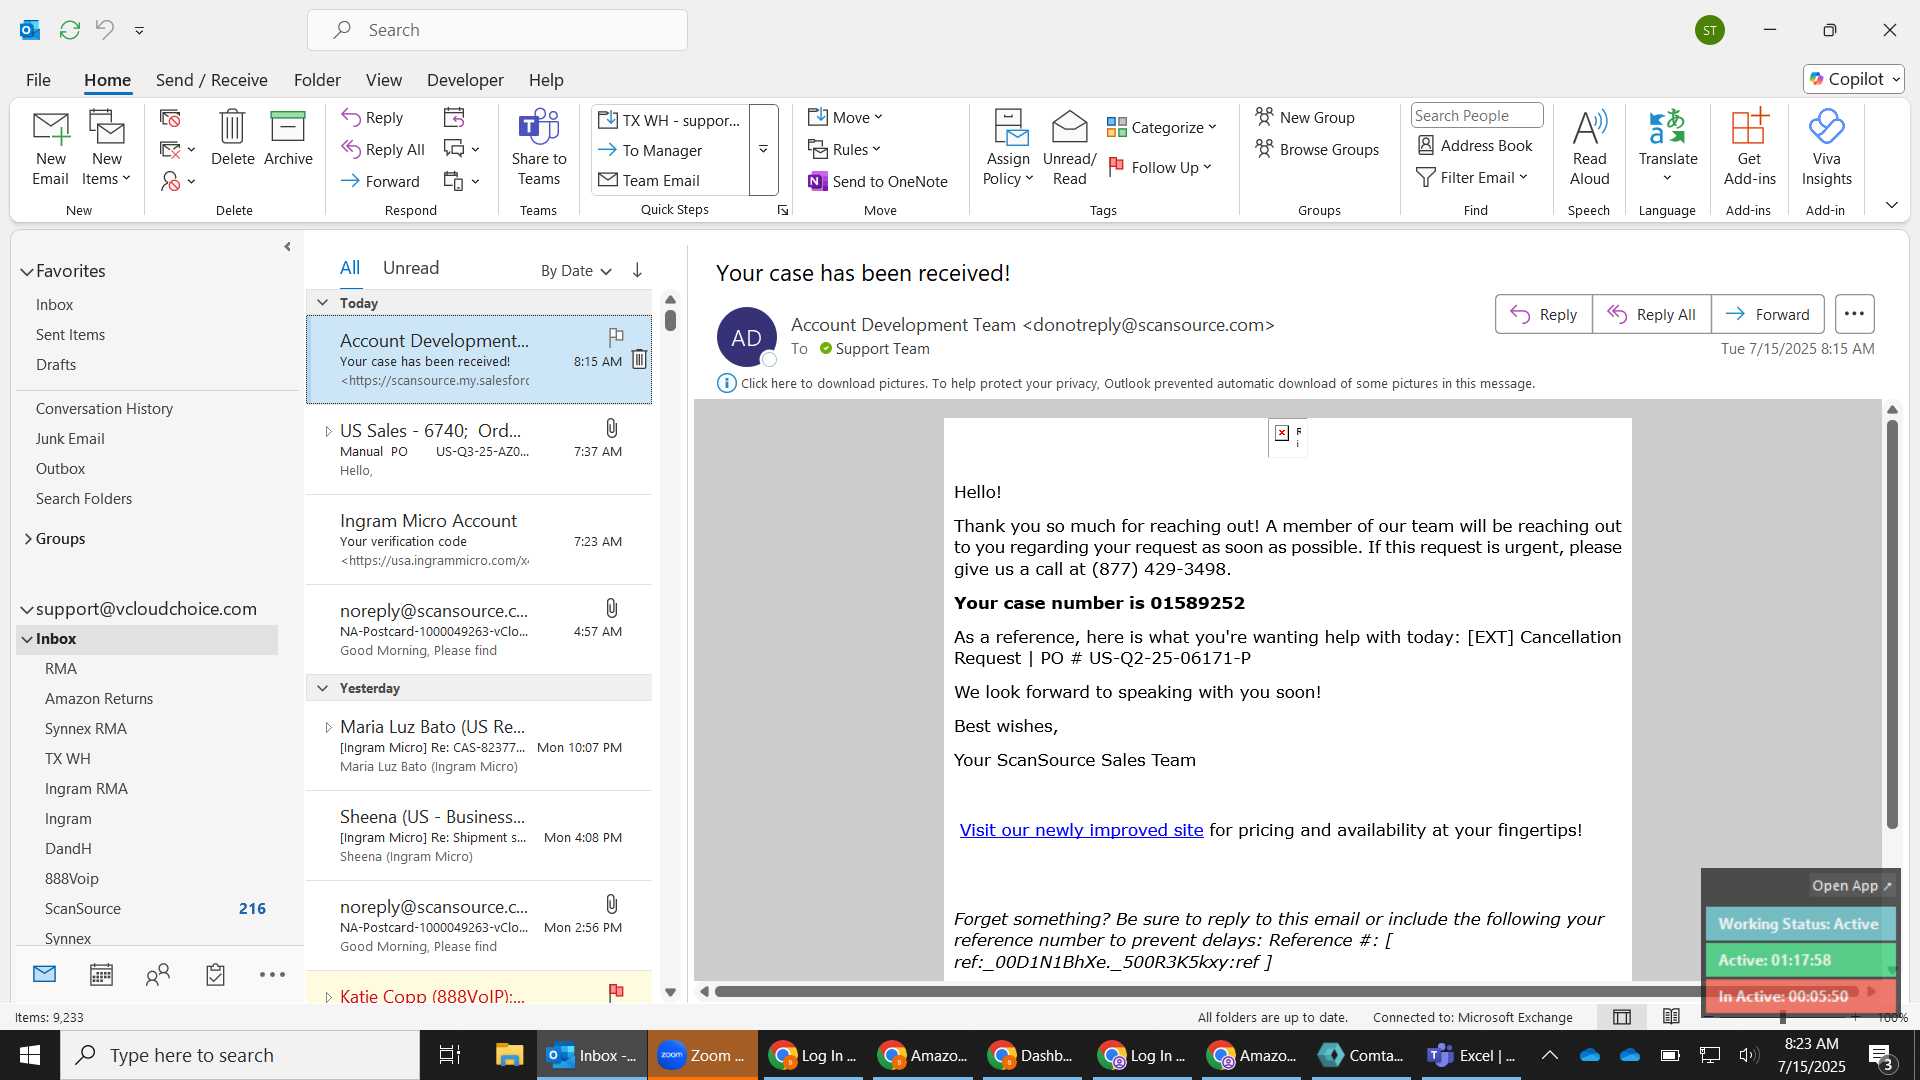Delete Account Development message via trash icon

pos(640,359)
